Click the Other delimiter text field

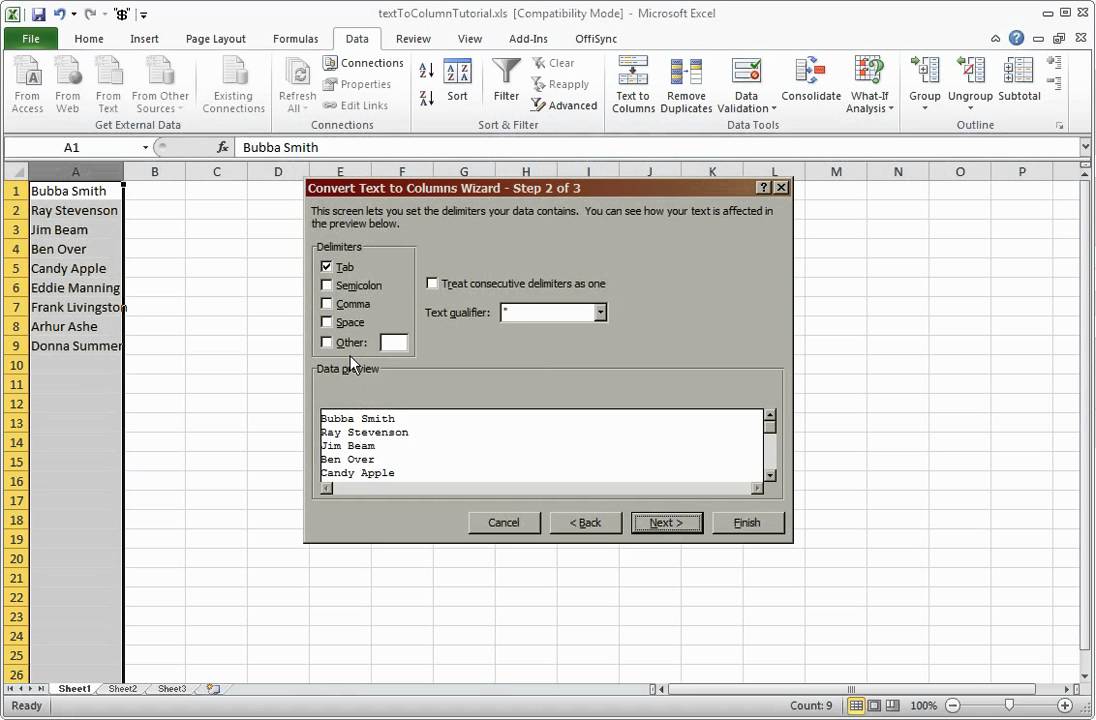pos(394,343)
